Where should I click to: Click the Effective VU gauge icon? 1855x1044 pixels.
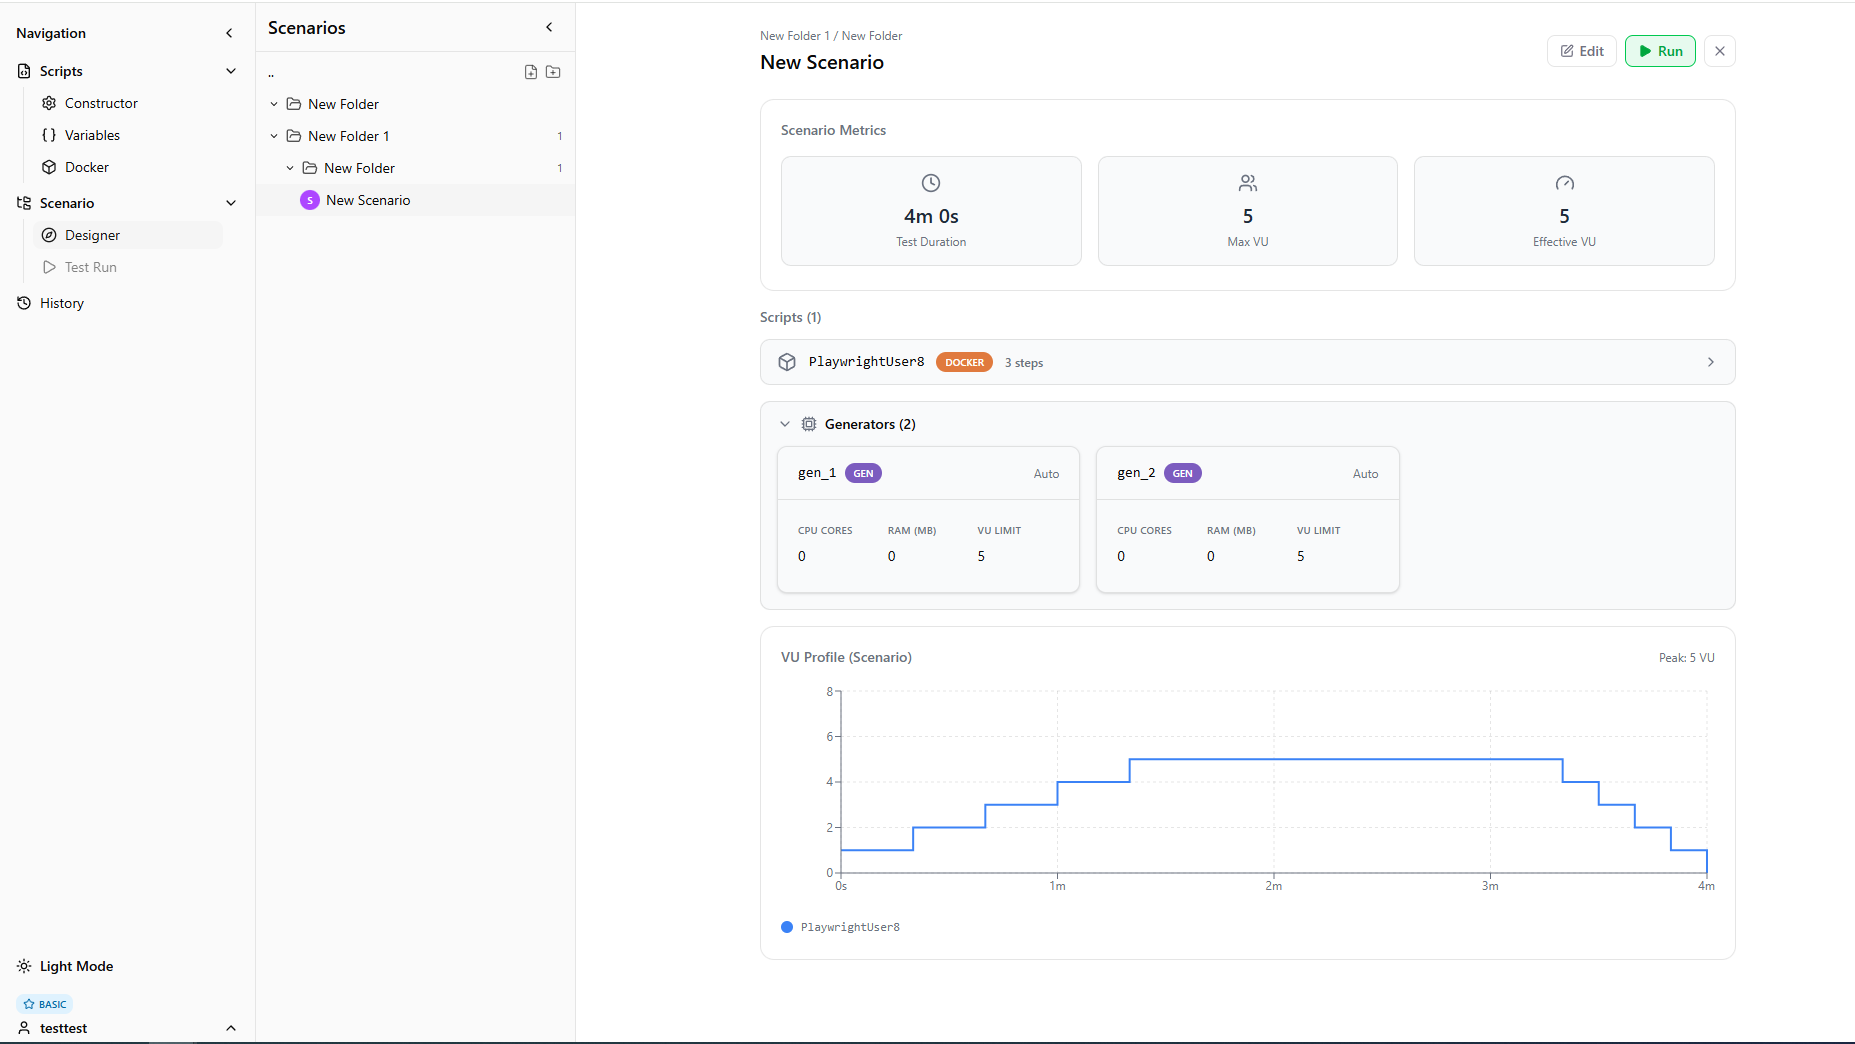(1565, 183)
